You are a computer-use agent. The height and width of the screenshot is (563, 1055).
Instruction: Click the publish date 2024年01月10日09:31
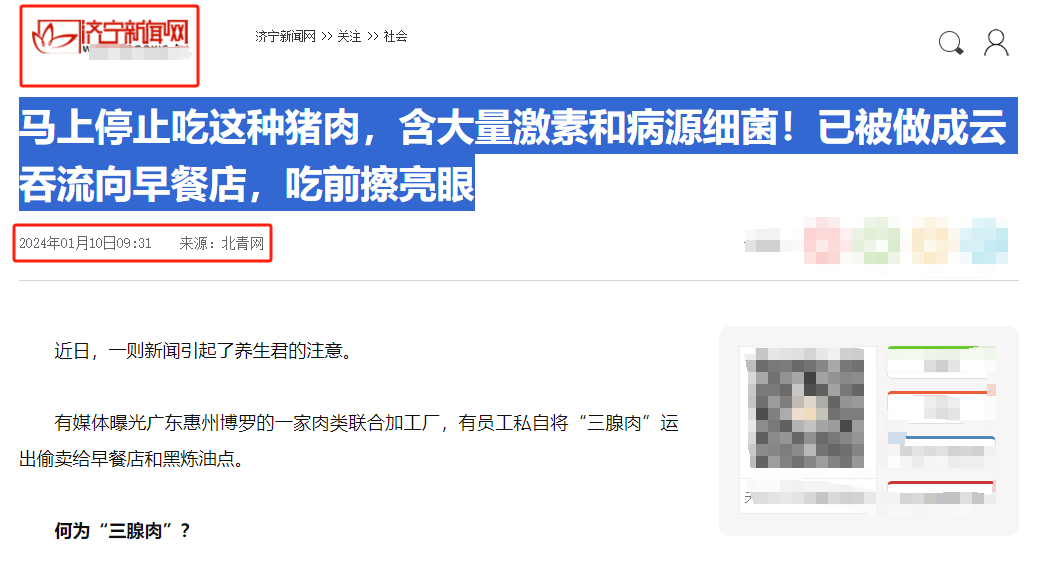[85, 243]
